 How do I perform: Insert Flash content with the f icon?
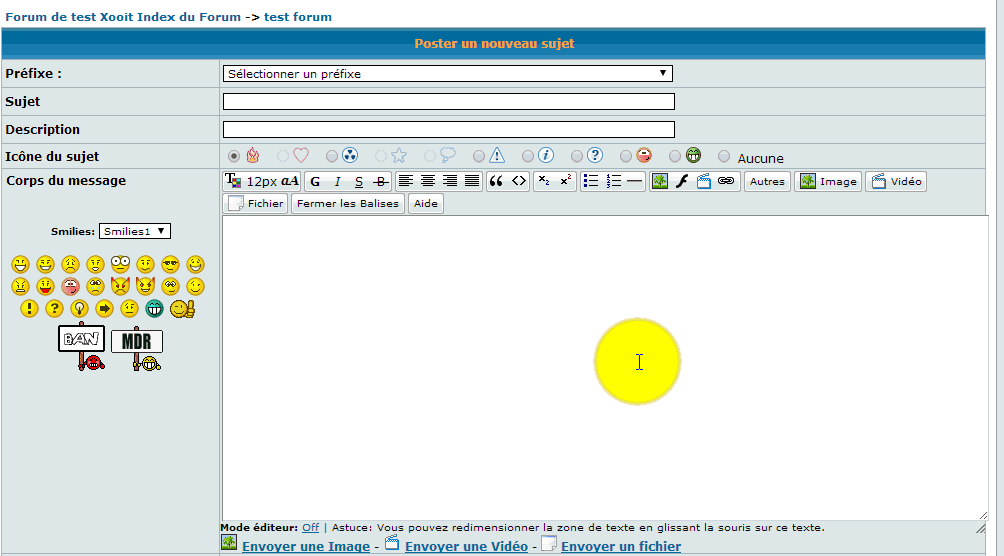click(682, 181)
